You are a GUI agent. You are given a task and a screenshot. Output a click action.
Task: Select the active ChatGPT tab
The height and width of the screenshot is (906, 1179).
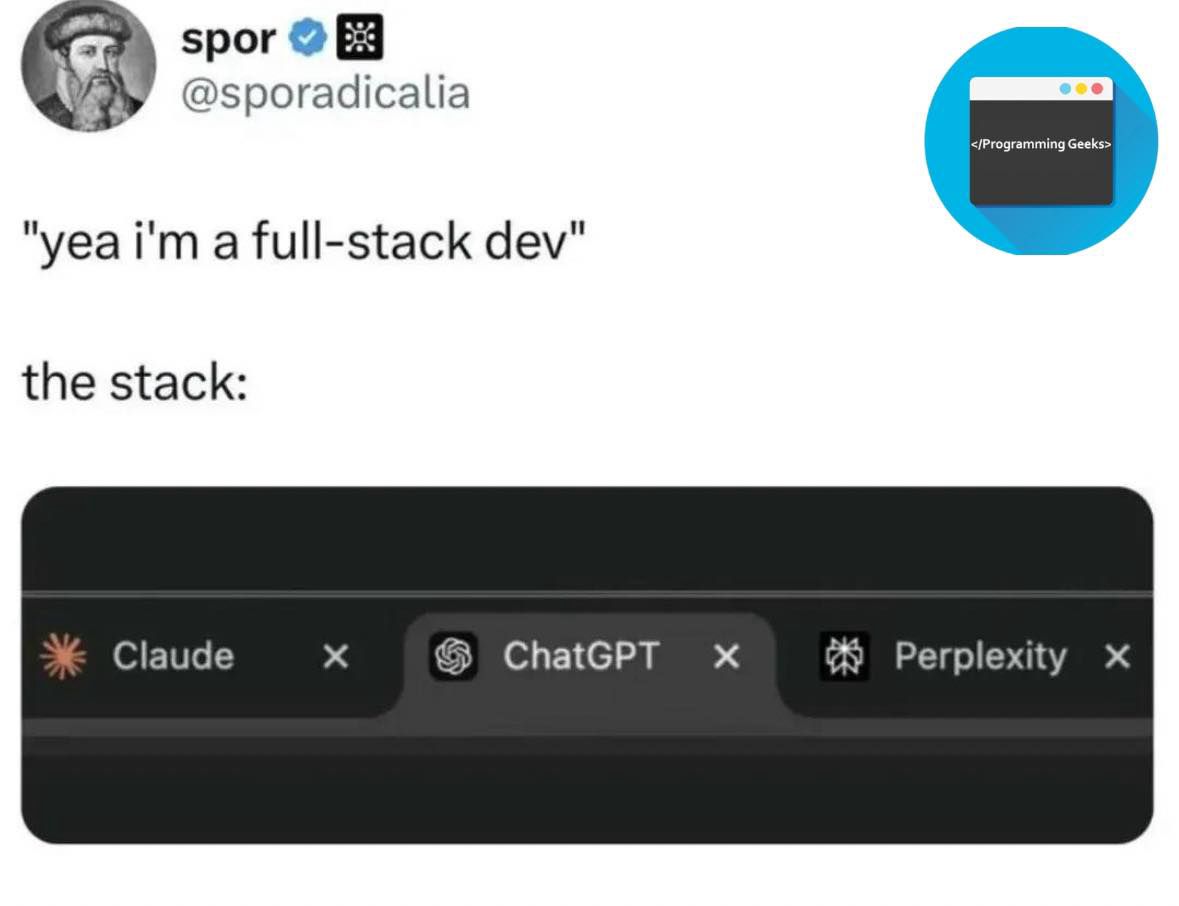[583, 657]
